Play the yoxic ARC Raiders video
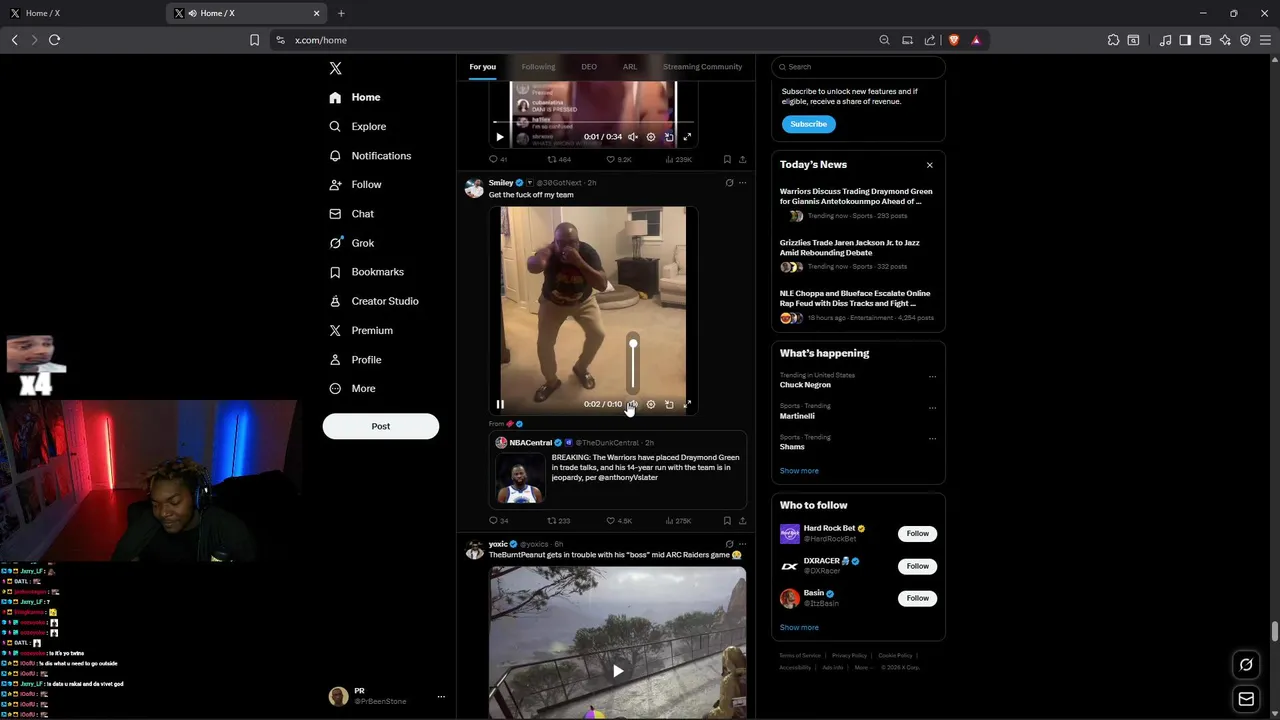The width and height of the screenshot is (1280, 720). point(618,671)
